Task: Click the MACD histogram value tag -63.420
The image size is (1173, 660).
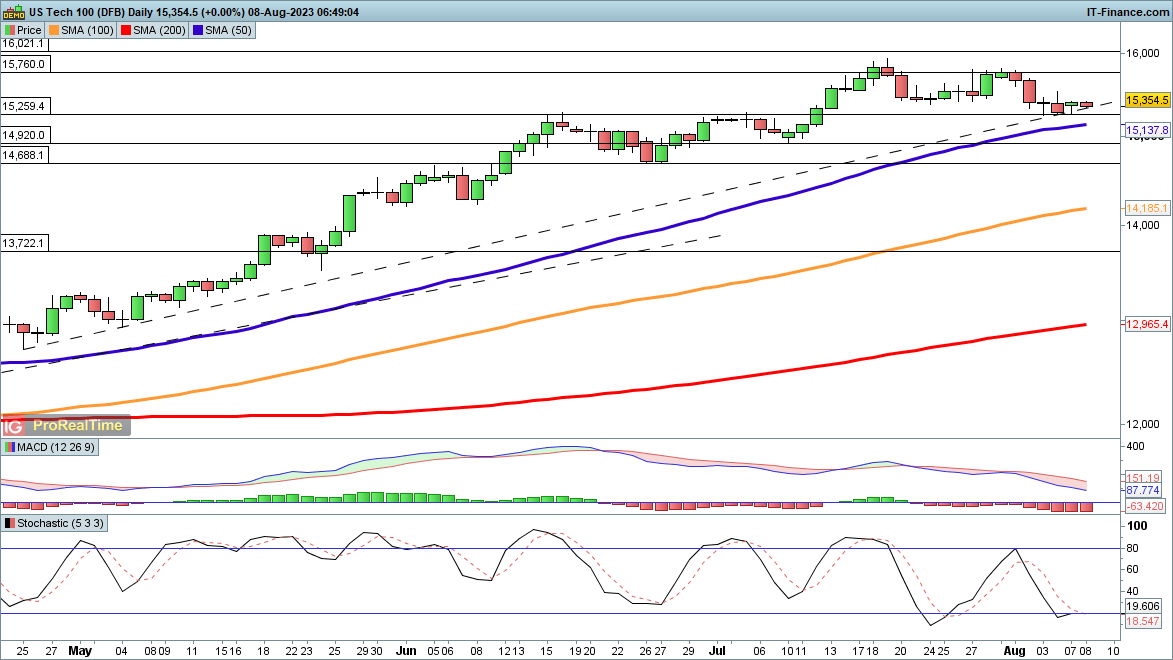Action: (x=1145, y=507)
